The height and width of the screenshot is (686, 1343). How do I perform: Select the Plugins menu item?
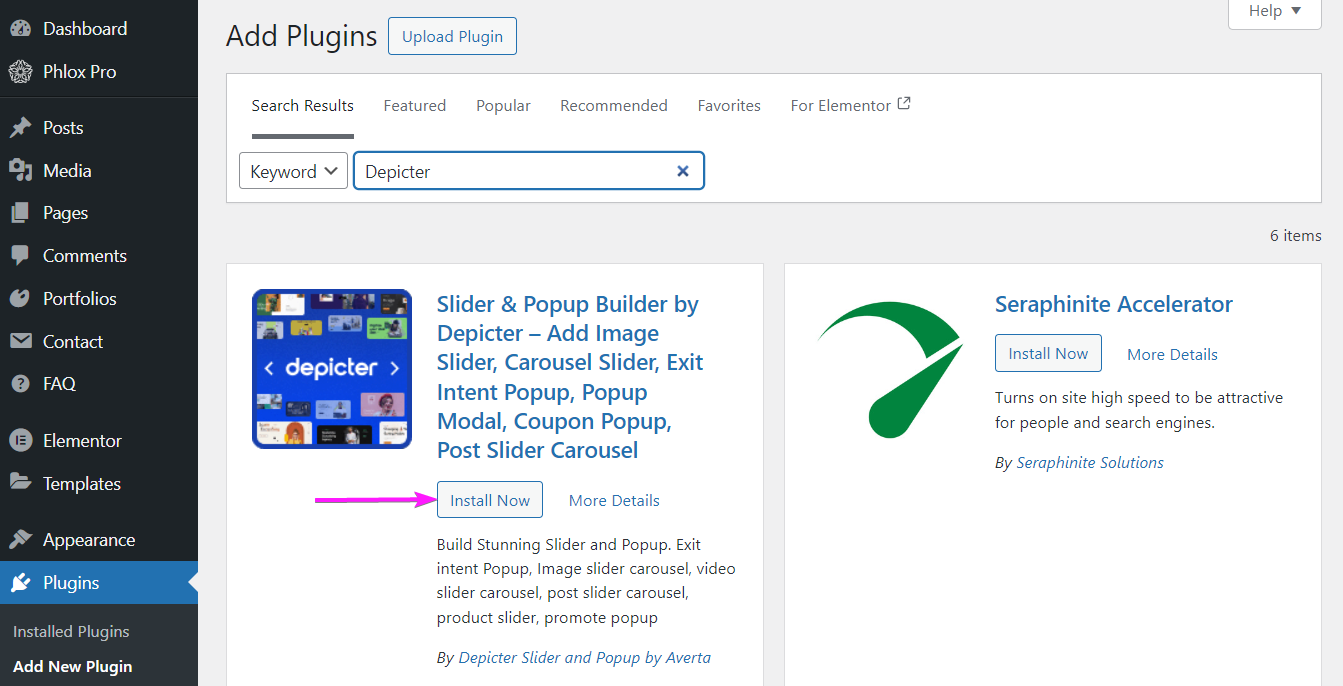(x=99, y=583)
